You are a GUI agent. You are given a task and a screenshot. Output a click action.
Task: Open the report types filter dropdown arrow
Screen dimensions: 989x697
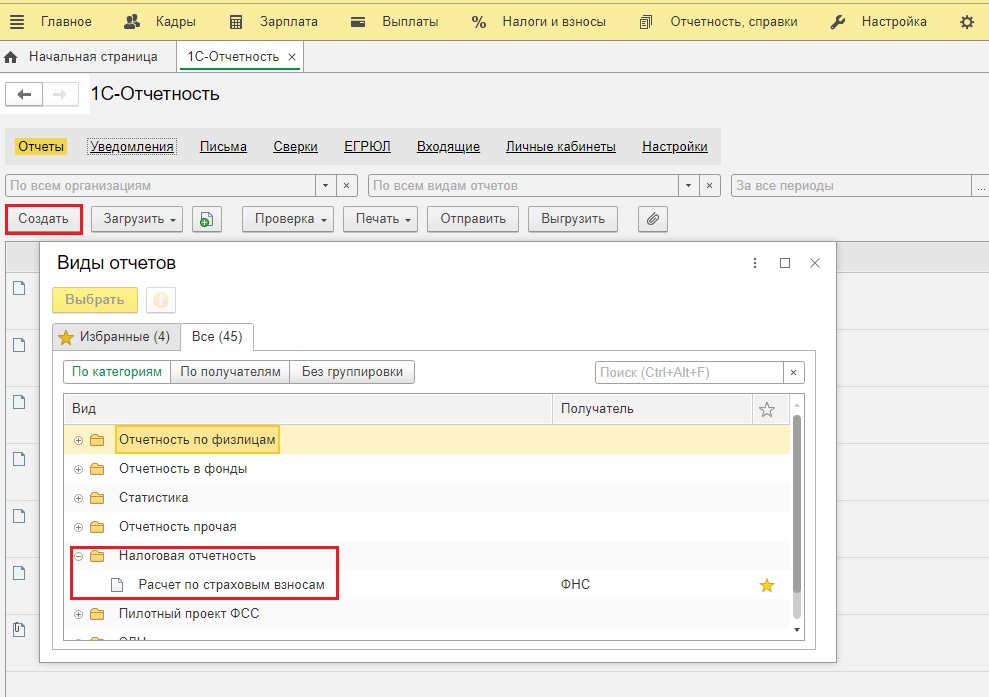pos(689,186)
